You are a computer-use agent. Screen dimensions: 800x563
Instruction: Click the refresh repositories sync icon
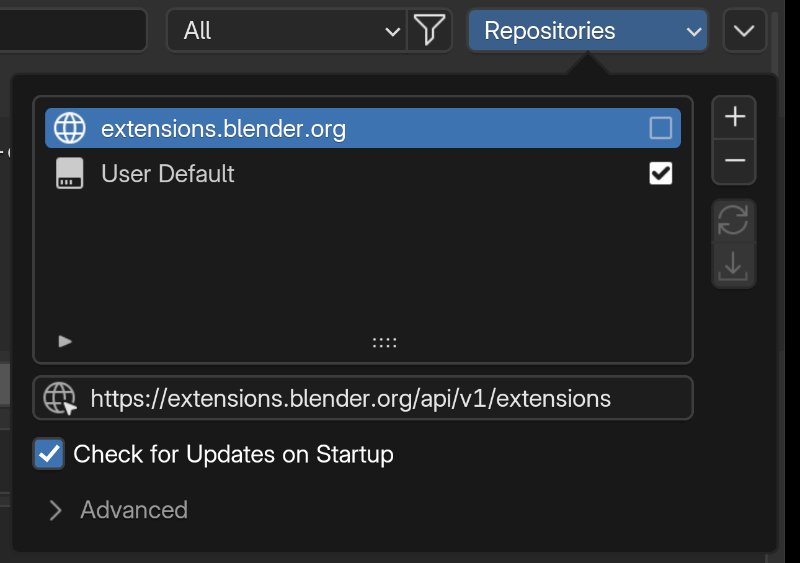click(733, 221)
